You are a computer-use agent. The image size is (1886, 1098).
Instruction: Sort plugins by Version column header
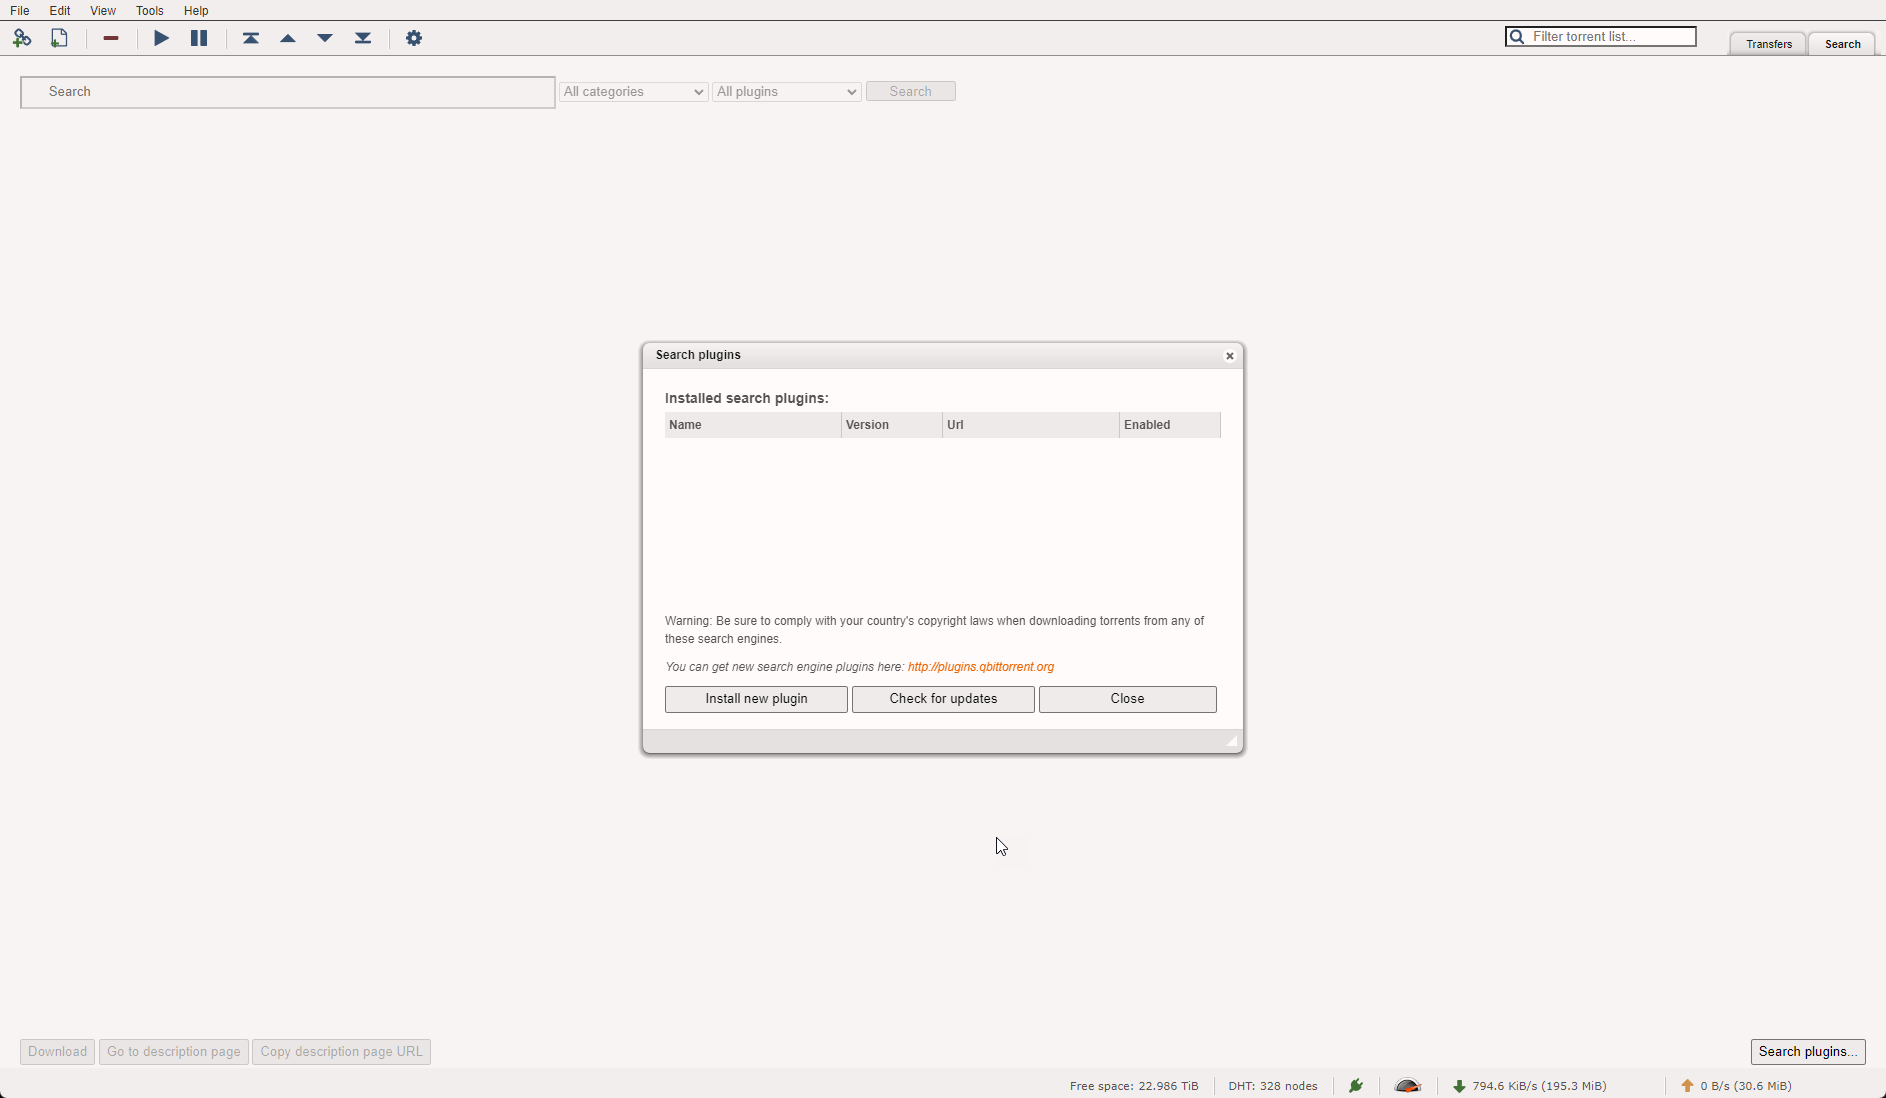click(x=892, y=425)
